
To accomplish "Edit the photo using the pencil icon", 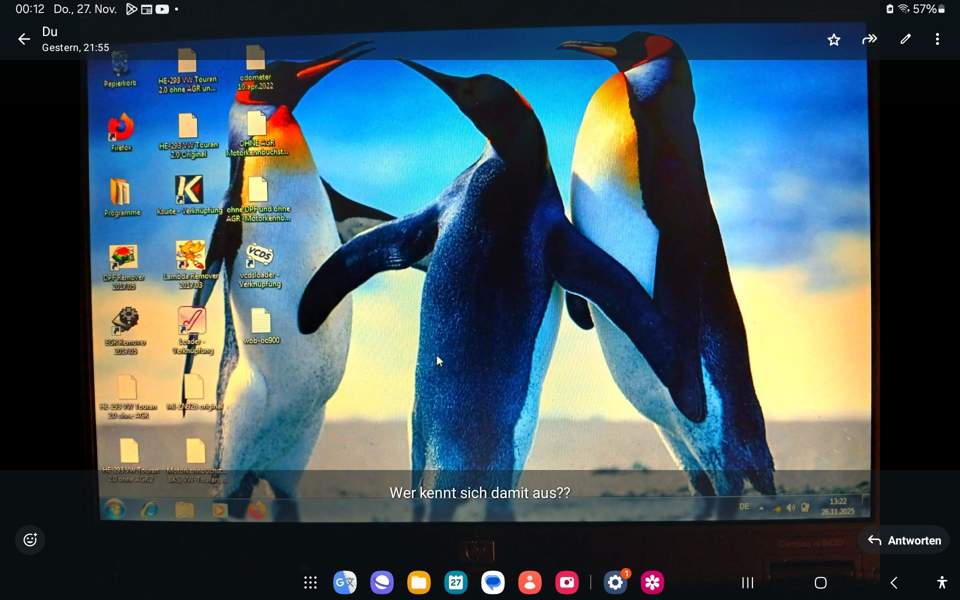I will [x=905, y=39].
